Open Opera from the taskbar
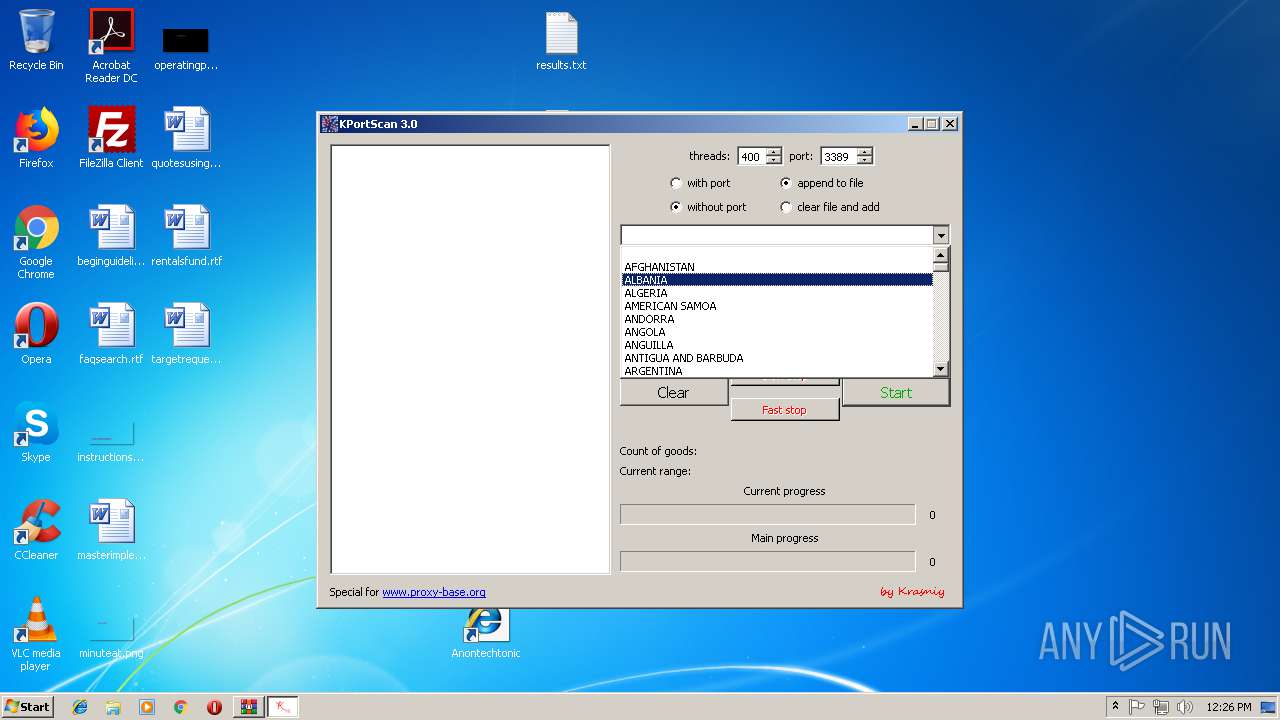The width and height of the screenshot is (1280, 720). coord(214,707)
